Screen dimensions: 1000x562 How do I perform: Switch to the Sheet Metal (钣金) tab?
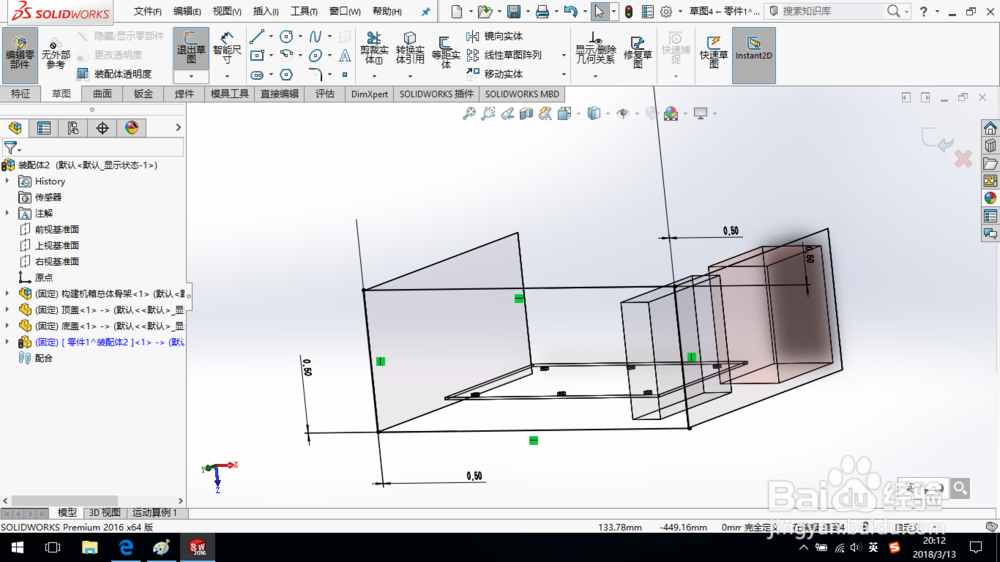[x=143, y=94]
